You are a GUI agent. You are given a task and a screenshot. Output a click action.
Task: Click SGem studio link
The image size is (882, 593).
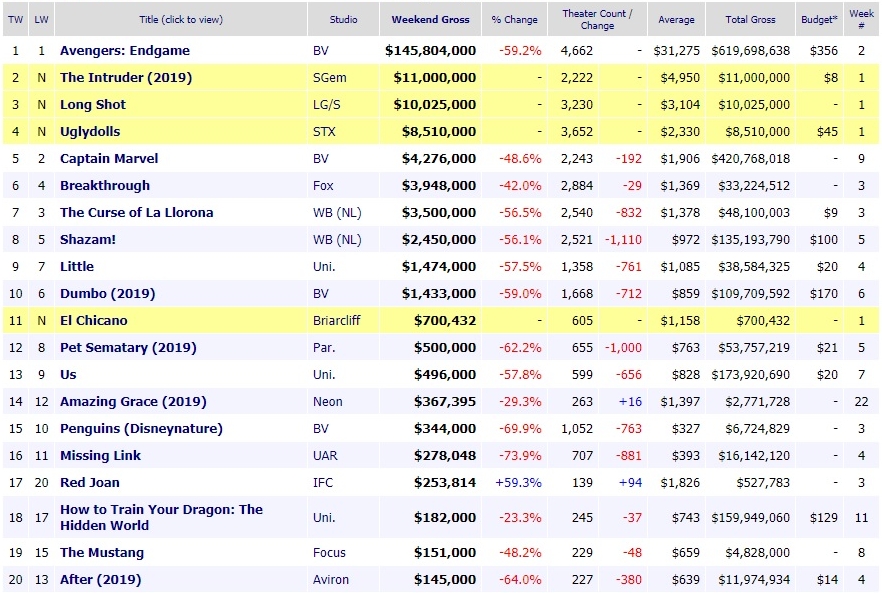[330, 78]
